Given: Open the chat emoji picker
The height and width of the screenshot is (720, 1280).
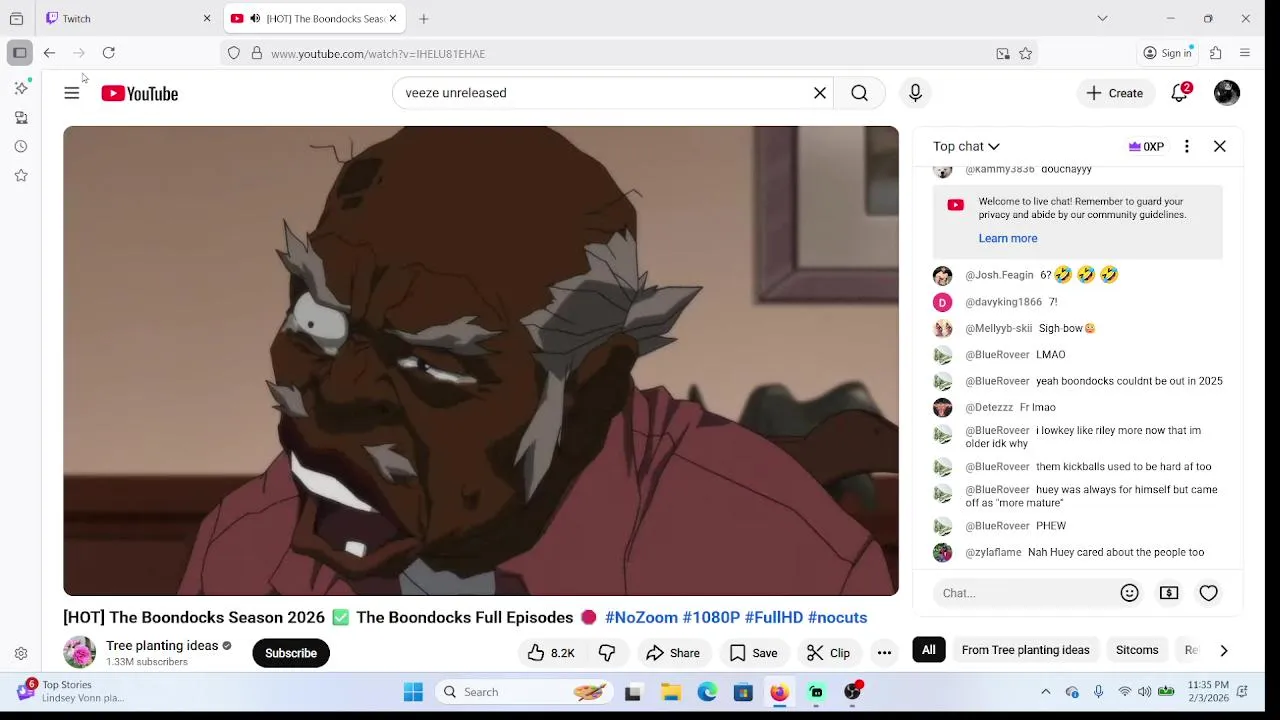Looking at the screenshot, I should (1130, 593).
